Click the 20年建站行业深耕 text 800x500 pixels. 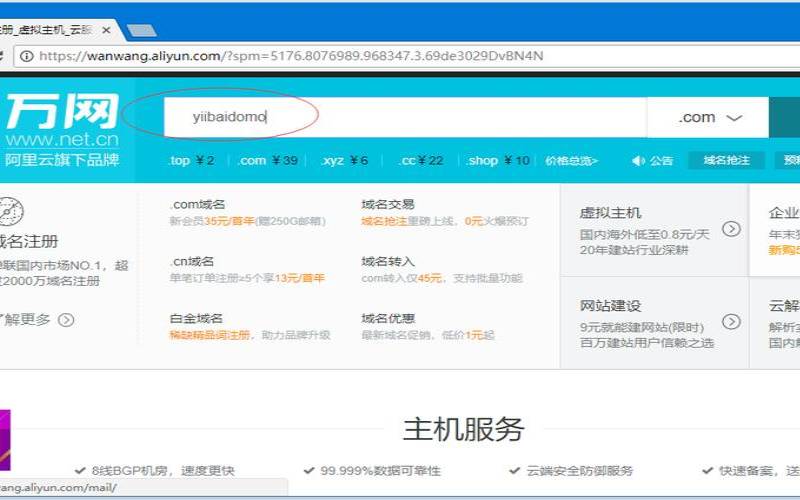pyautogui.click(x=634, y=250)
